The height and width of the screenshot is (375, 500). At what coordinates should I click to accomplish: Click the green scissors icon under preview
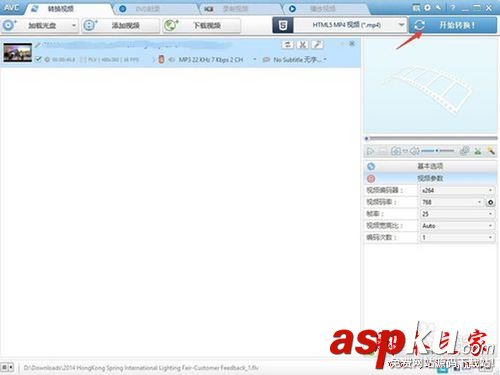[478, 151]
